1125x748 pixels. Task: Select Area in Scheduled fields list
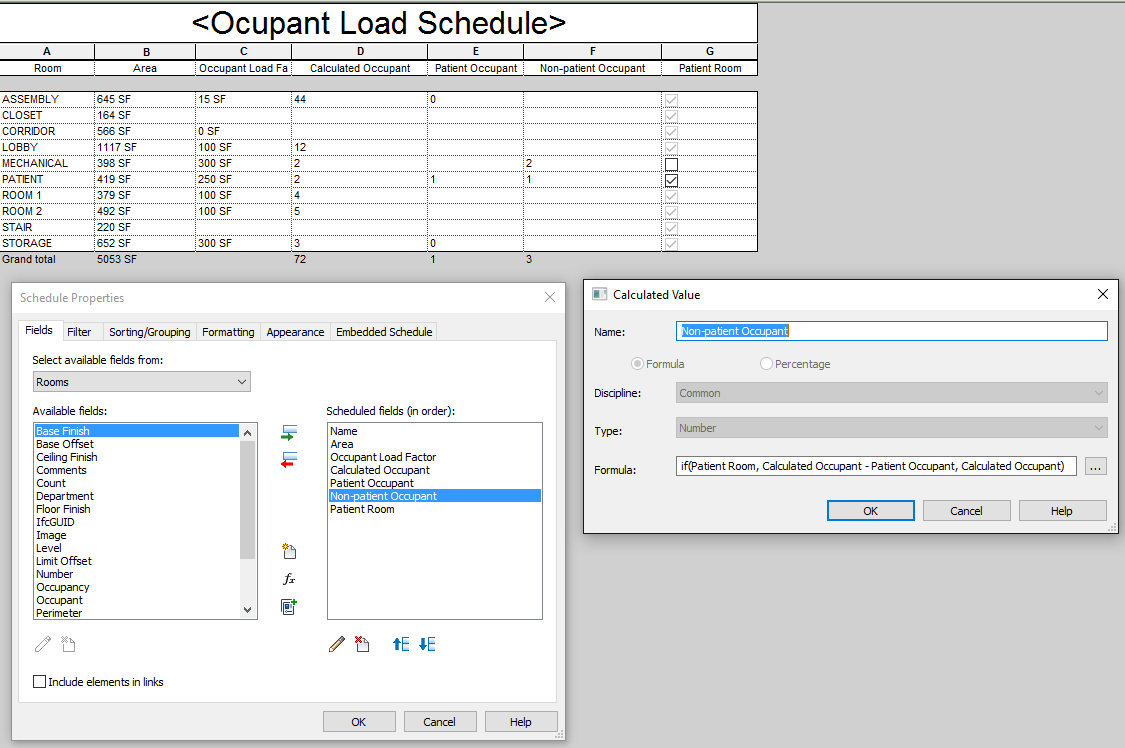[x=434, y=444]
